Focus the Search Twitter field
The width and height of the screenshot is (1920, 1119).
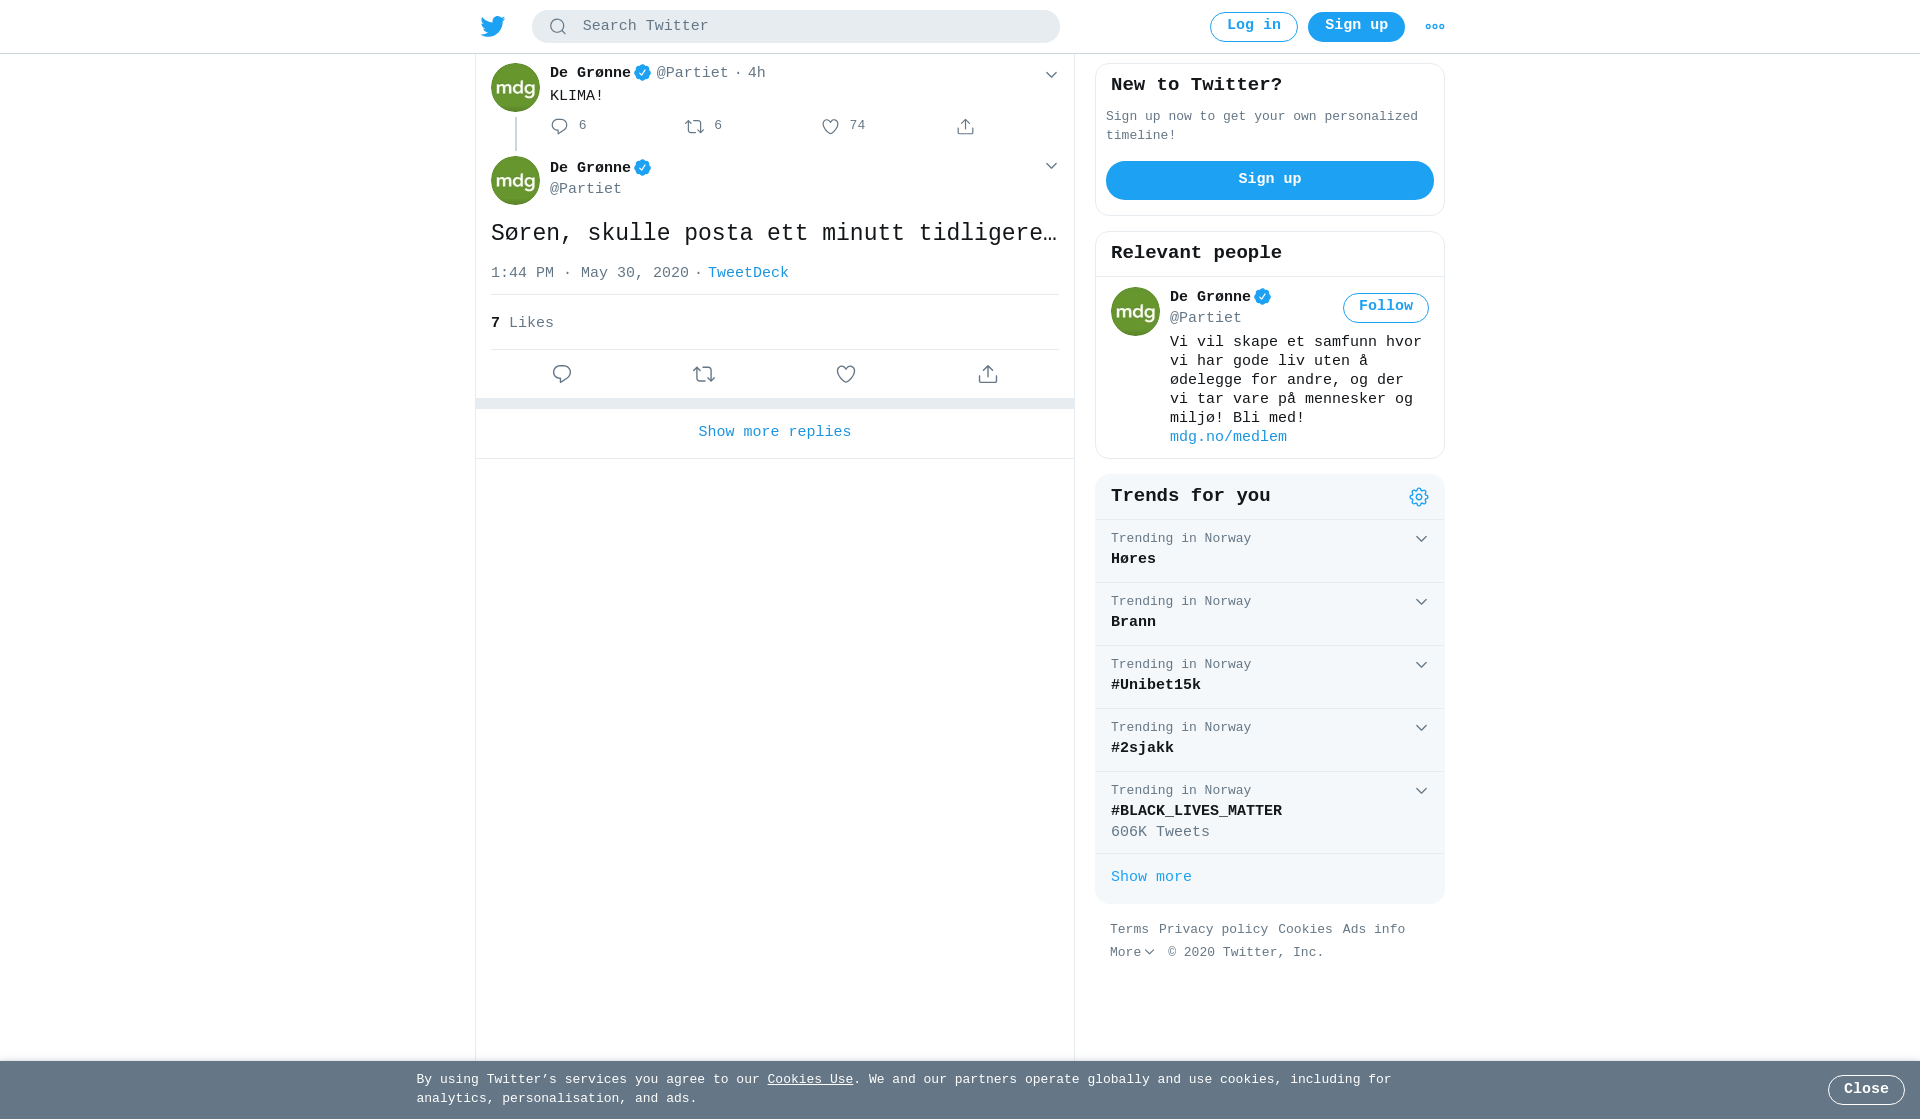(x=796, y=26)
